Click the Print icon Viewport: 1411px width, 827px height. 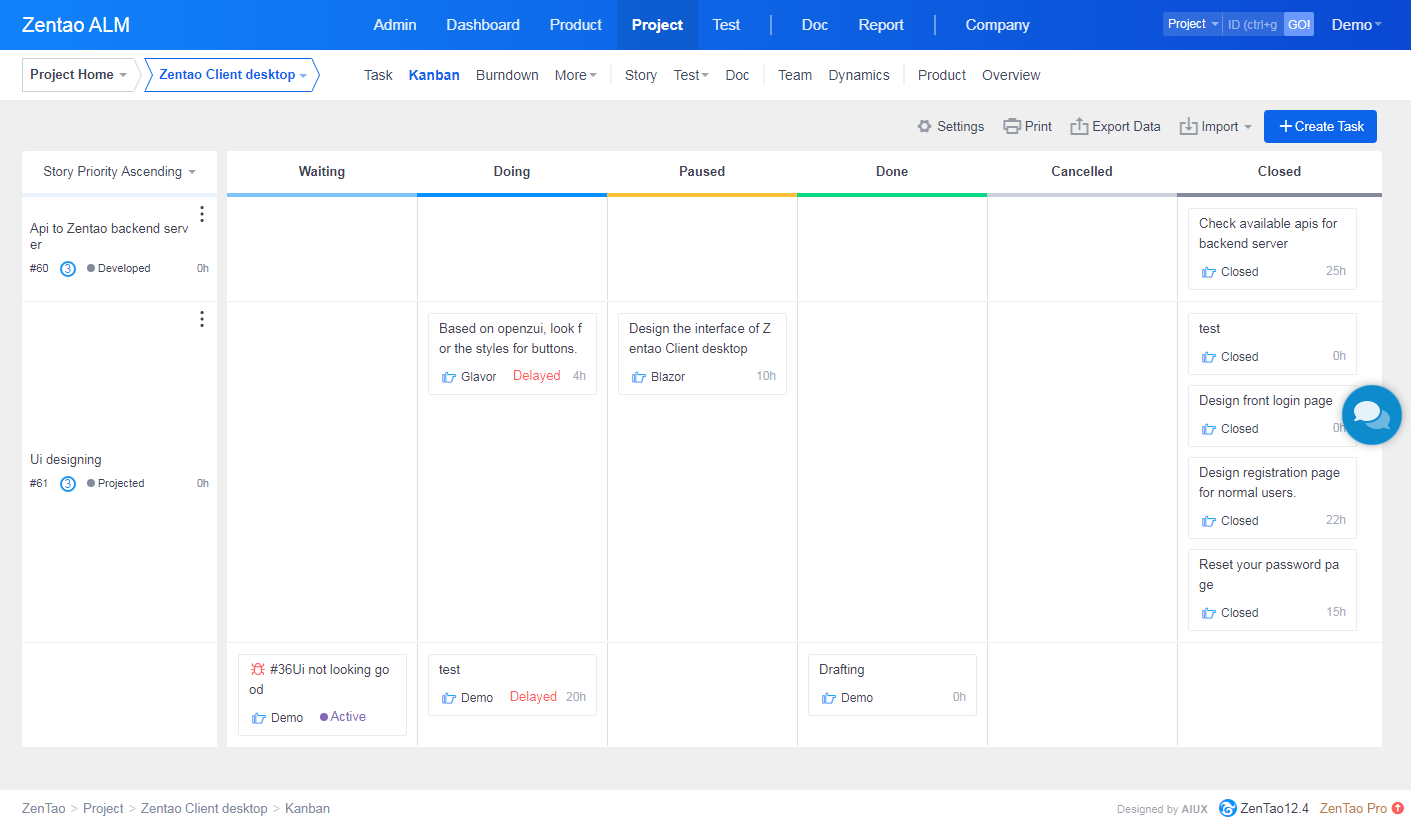click(x=1012, y=127)
